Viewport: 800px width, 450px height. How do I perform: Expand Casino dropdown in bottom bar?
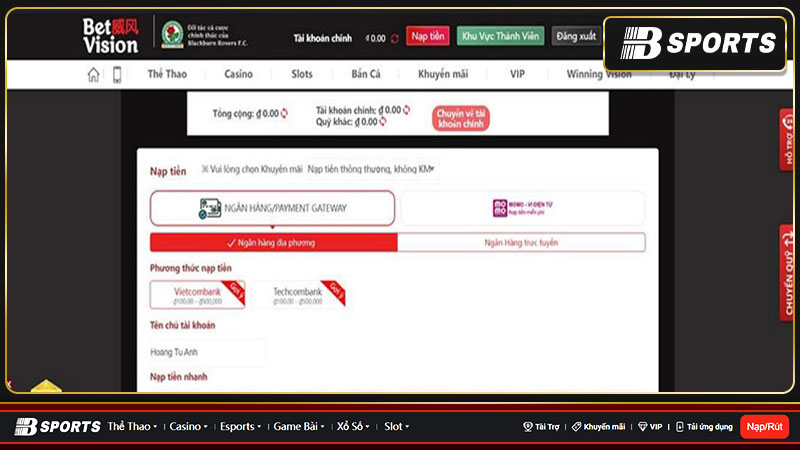[x=188, y=427]
